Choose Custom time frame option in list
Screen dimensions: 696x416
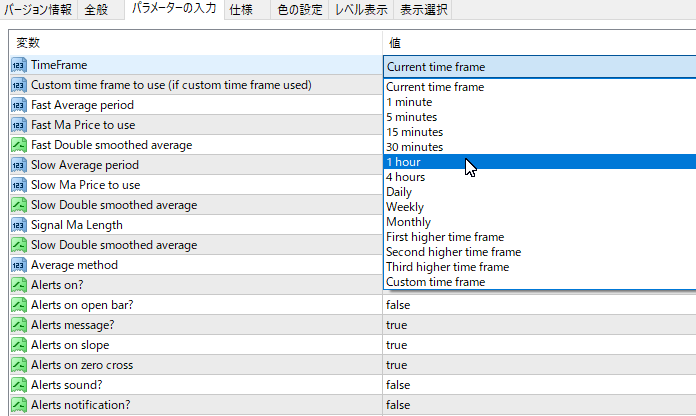point(435,282)
